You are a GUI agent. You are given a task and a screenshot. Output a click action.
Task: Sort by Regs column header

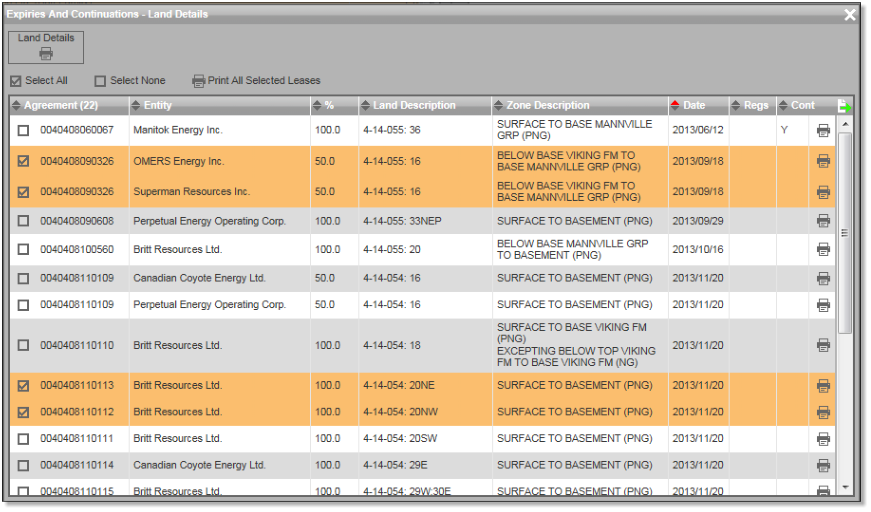click(753, 106)
